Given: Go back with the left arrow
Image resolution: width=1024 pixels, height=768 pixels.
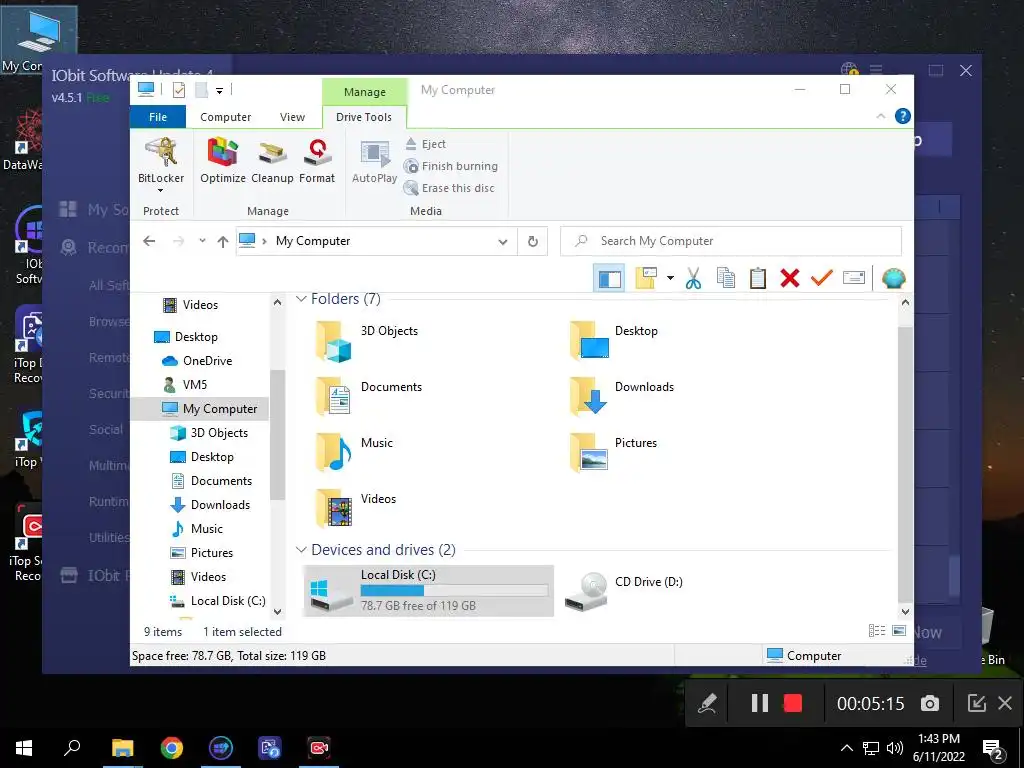Looking at the screenshot, I should coord(149,241).
